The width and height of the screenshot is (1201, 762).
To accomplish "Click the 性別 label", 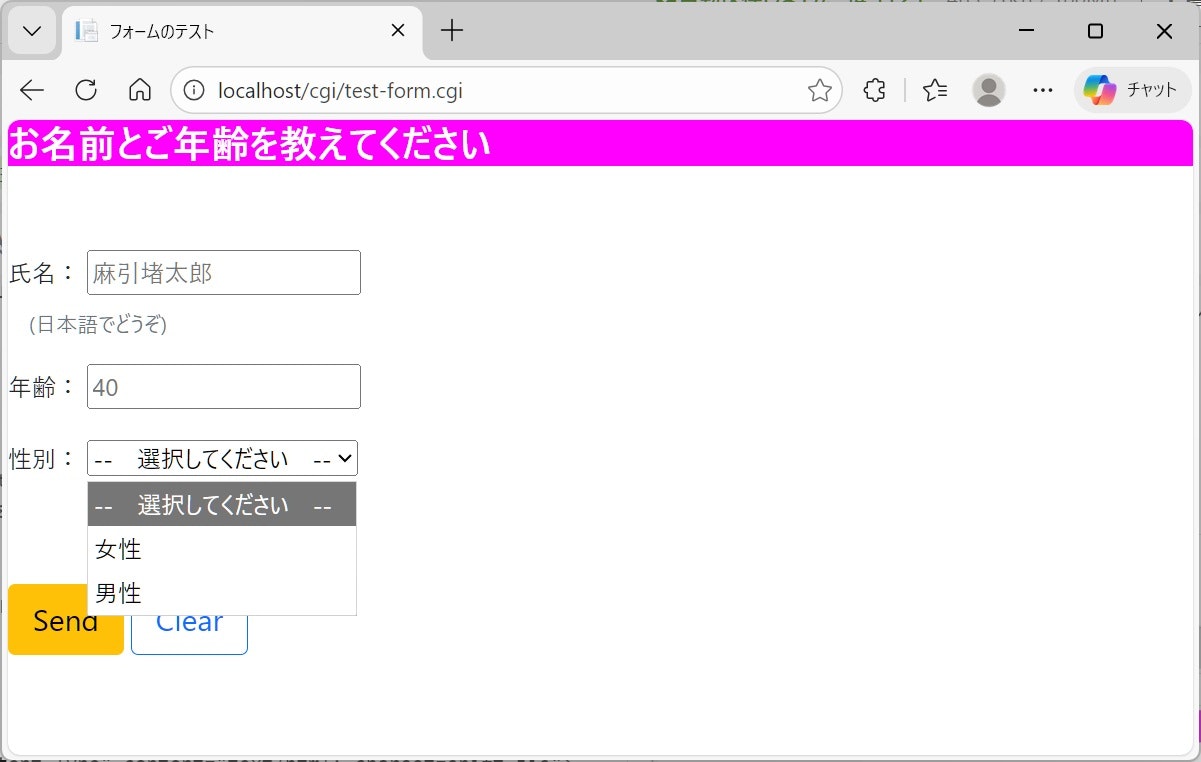I will point(41,459).
